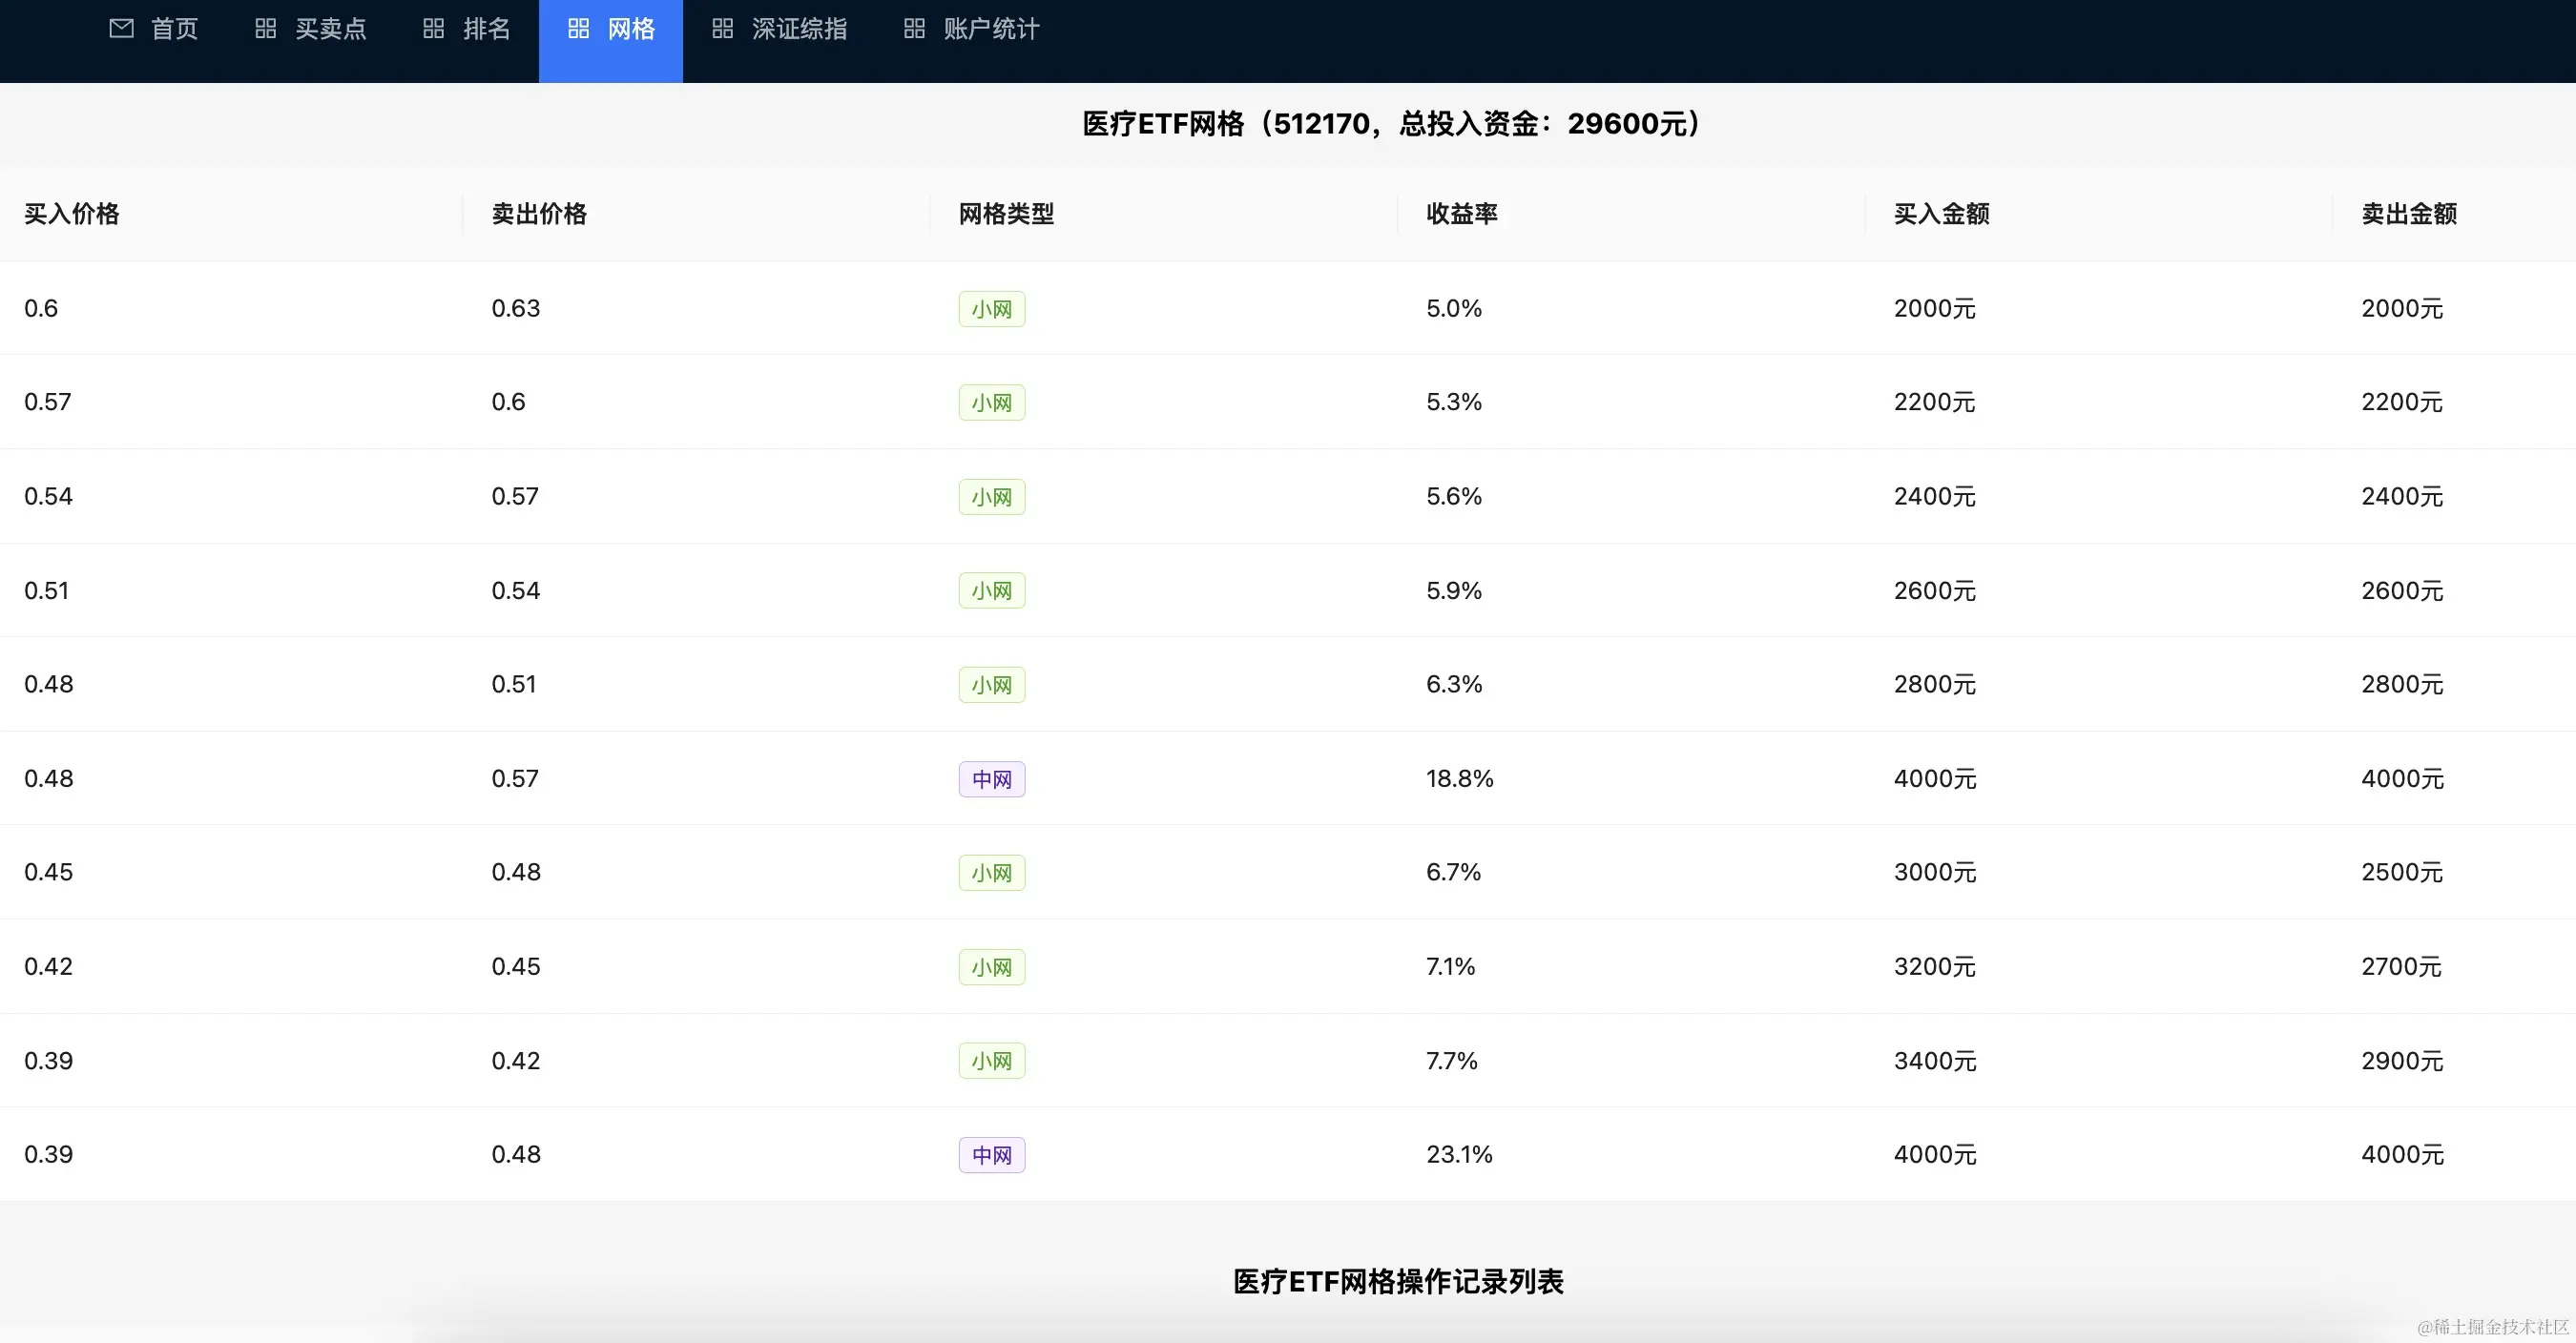
Task: Switch to the 买卖点 page
Action: point(330,29)
